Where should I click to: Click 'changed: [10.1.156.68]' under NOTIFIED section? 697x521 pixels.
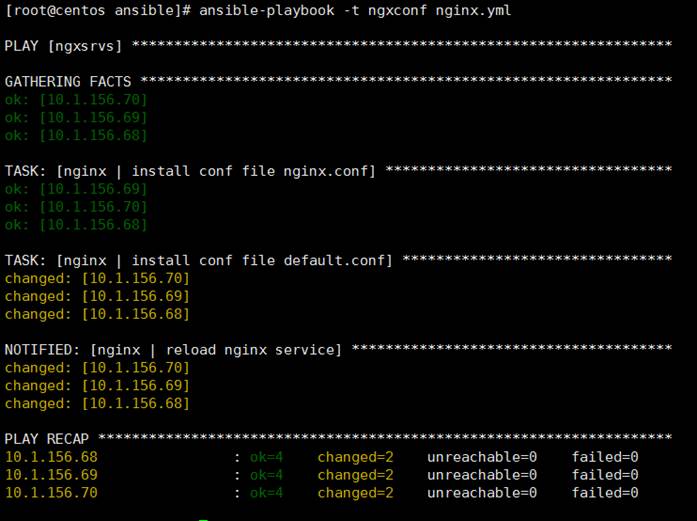click(97, 403)
